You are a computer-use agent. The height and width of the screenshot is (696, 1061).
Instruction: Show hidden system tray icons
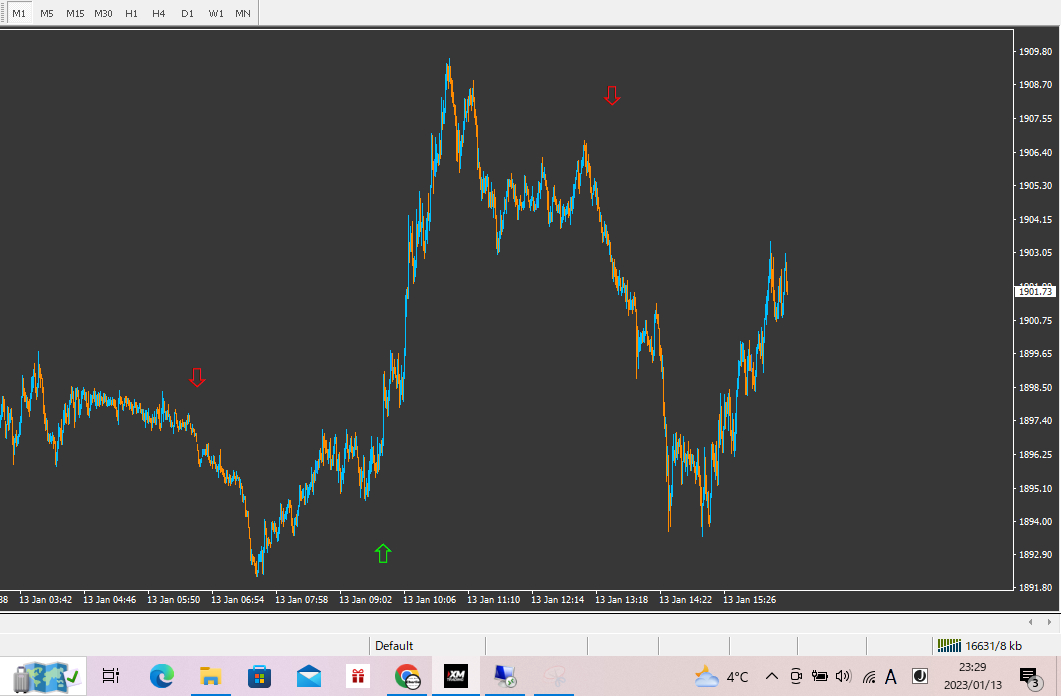pos(771,676)
